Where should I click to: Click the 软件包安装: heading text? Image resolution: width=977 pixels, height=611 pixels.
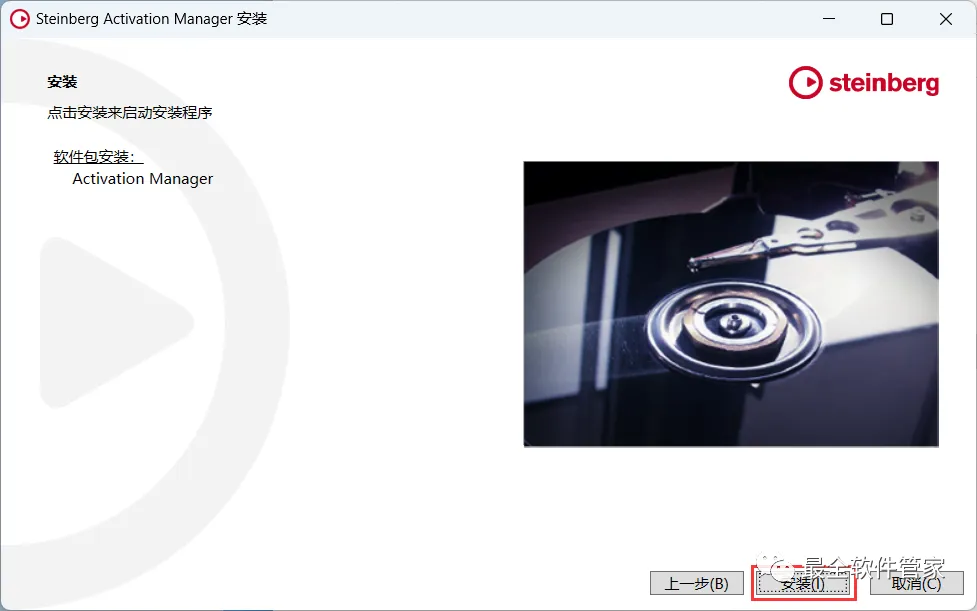tap(98, 157)
